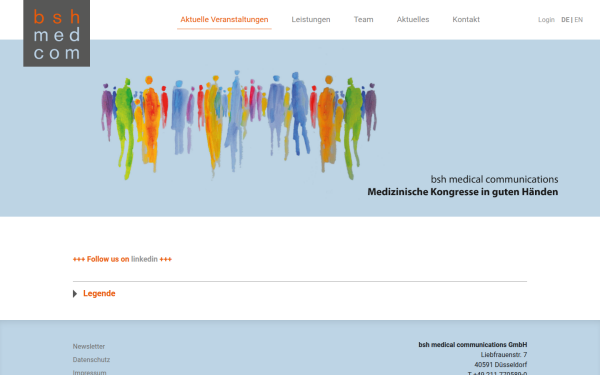Open the Impressum footer link
Viewport: 600px width, 375px height.
[90, 372]
